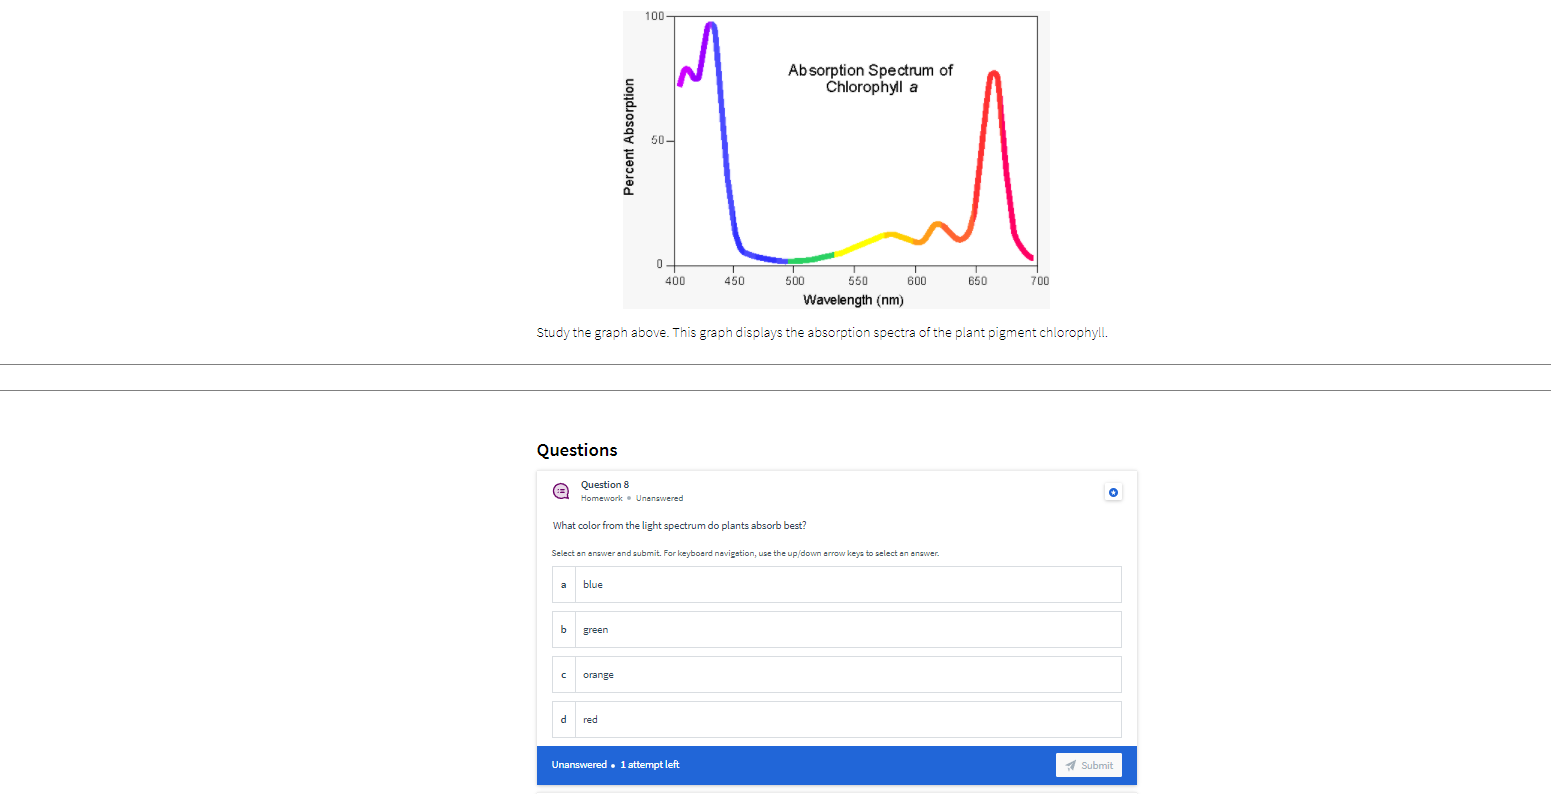Click the 'Unanswered' status indicator
Image resolution: width=1551 pixels, height=794 pixels.
(660, 498)
